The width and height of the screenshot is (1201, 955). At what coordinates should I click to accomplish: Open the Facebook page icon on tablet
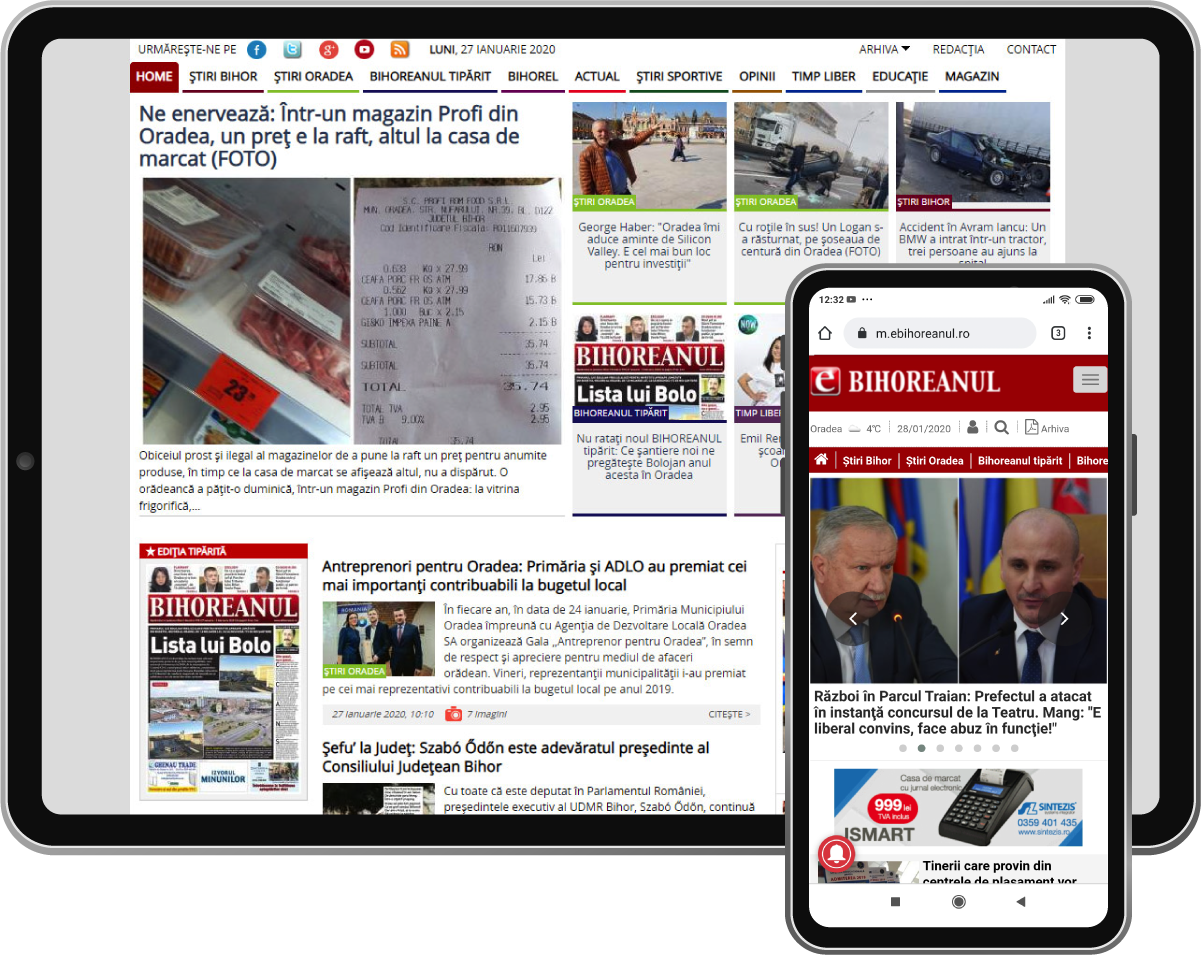click(257, 49)
